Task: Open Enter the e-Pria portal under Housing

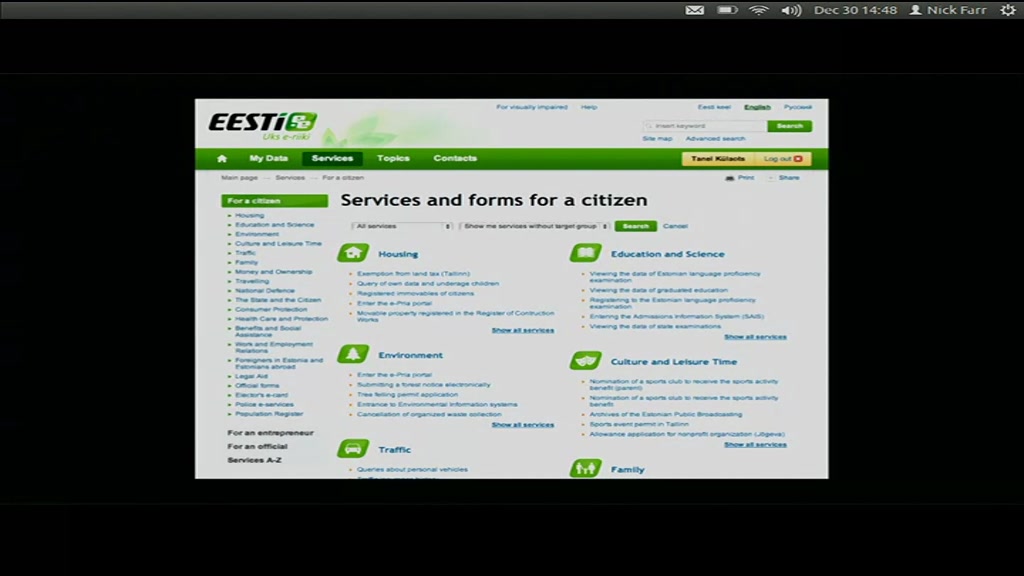Action: pos(394,303)
